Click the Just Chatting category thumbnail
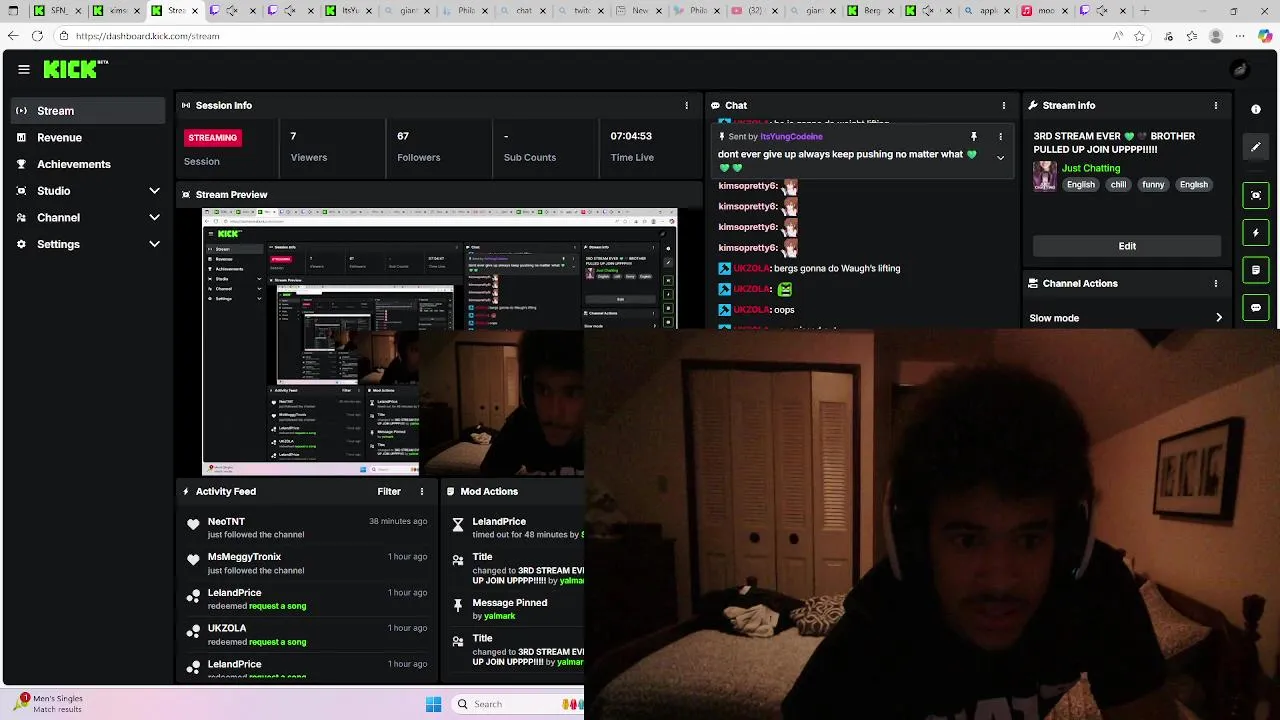 (x=1045, y=176)
